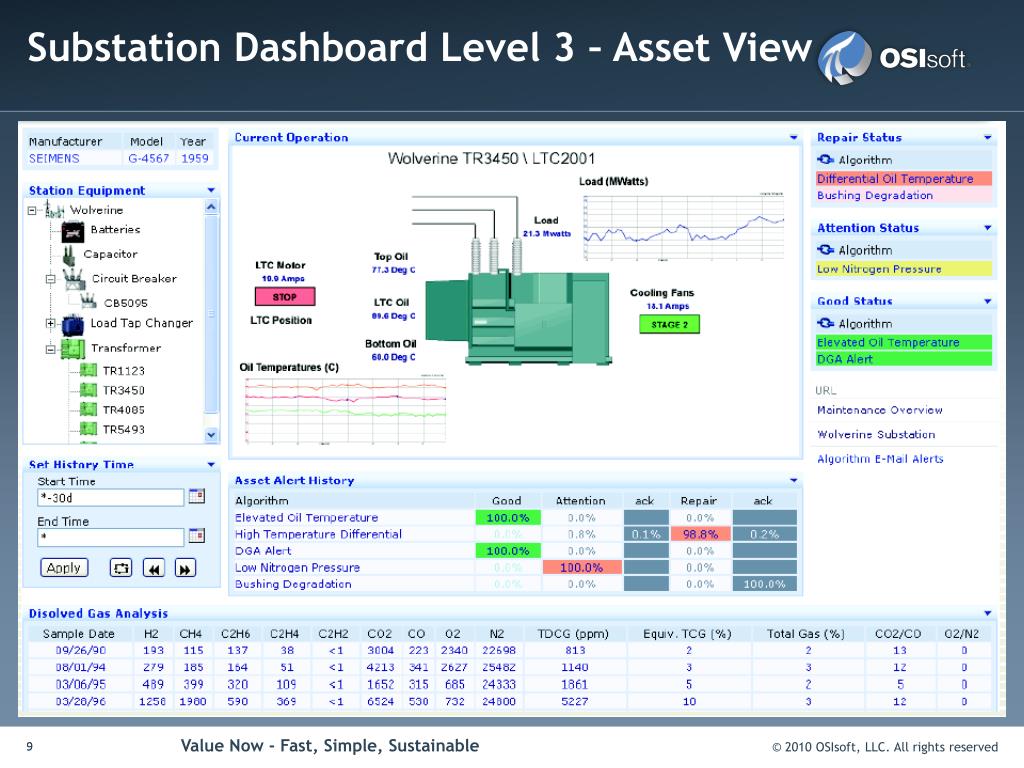Select Low Nitrogen Pressure attention alert
The width and height of the screenshot is (1024, 768).
(904, 268)
